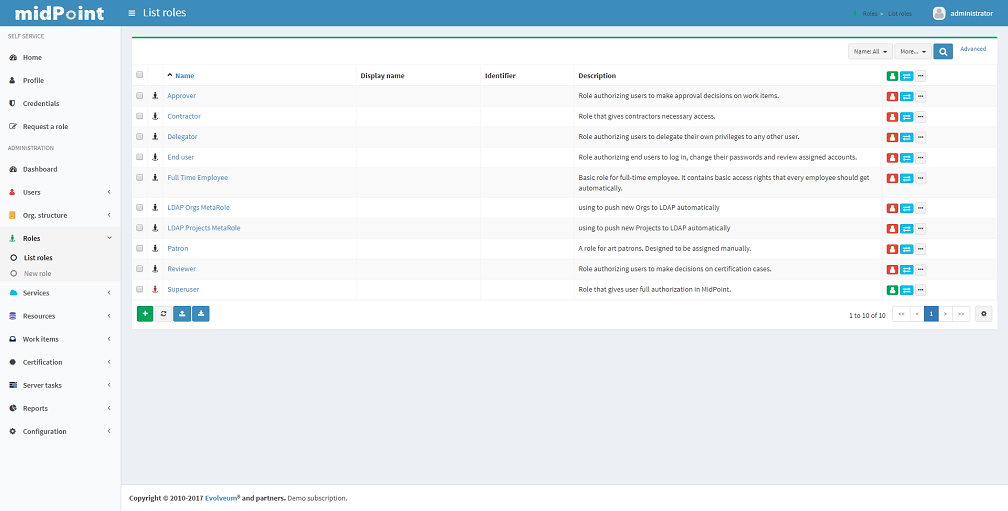Expand the Configuration sidebar menu

(x=60, y=431)
